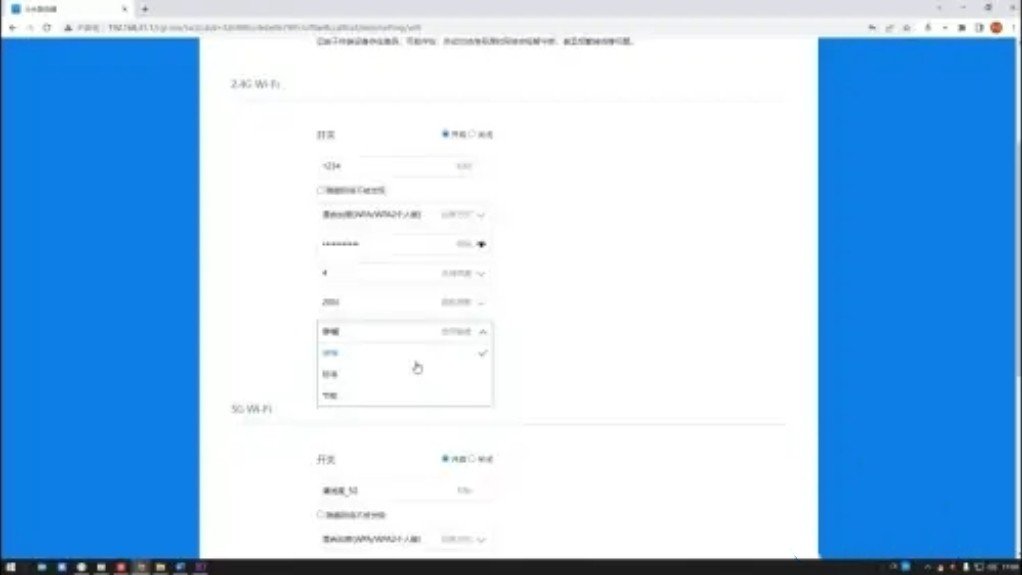Turn 5G Wi-Fi switch off

point(473,459)
